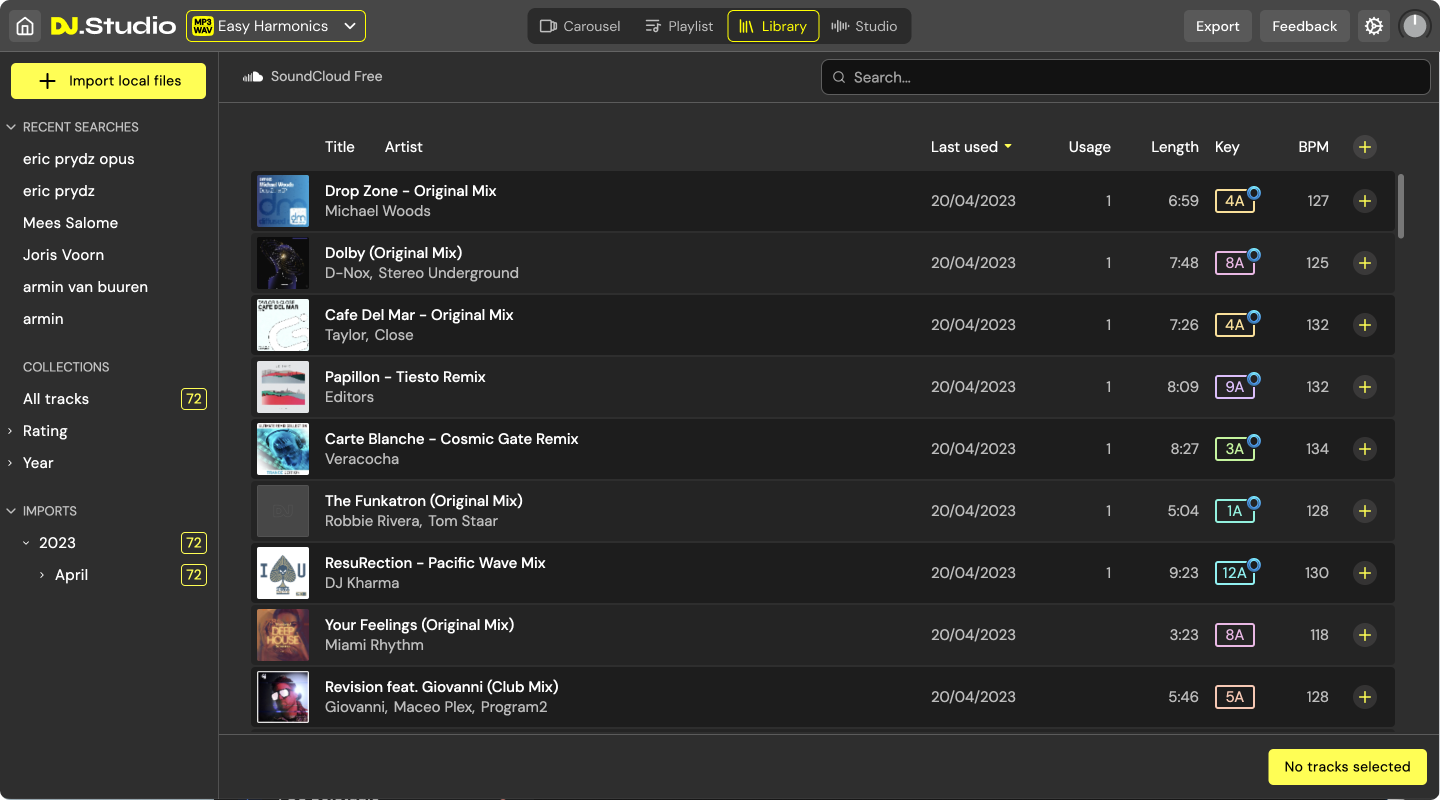This screenshot has height=800, width=1440.
Task: Expand the April imports folder
Action: click(x=42, y=575)
